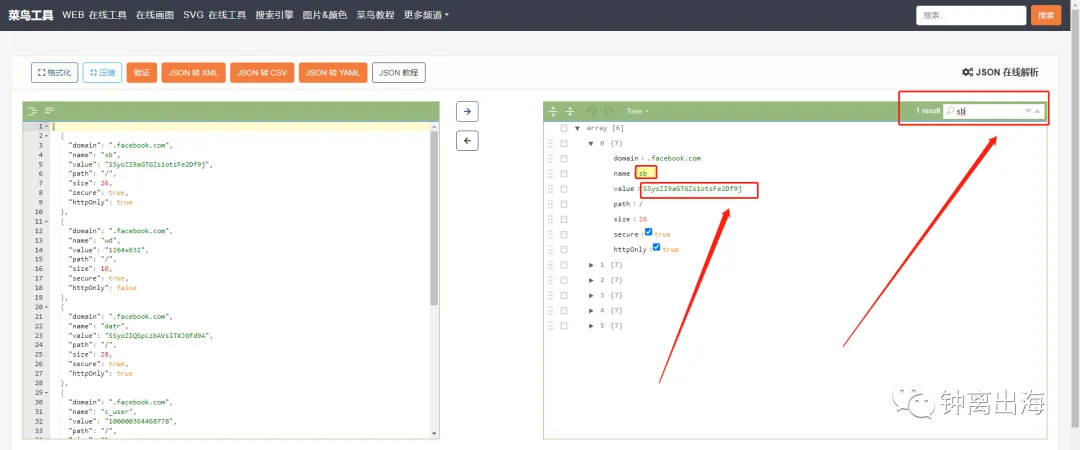Click the JSON 在线解析 gears icon
1080x450 pixels.
(x=967, y=72)
